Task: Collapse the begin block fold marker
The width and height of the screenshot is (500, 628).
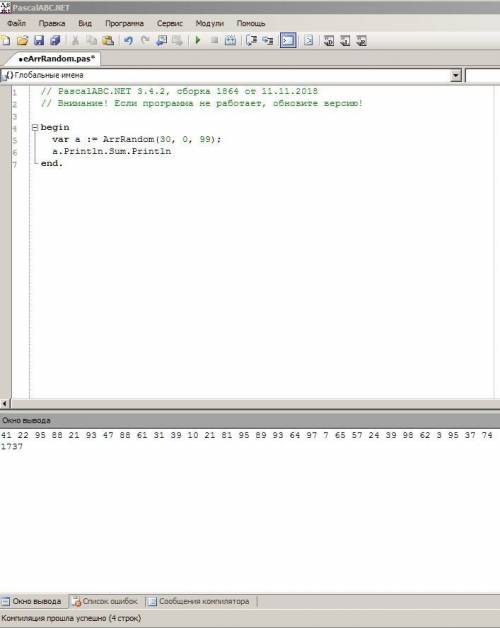Action: 35,127
